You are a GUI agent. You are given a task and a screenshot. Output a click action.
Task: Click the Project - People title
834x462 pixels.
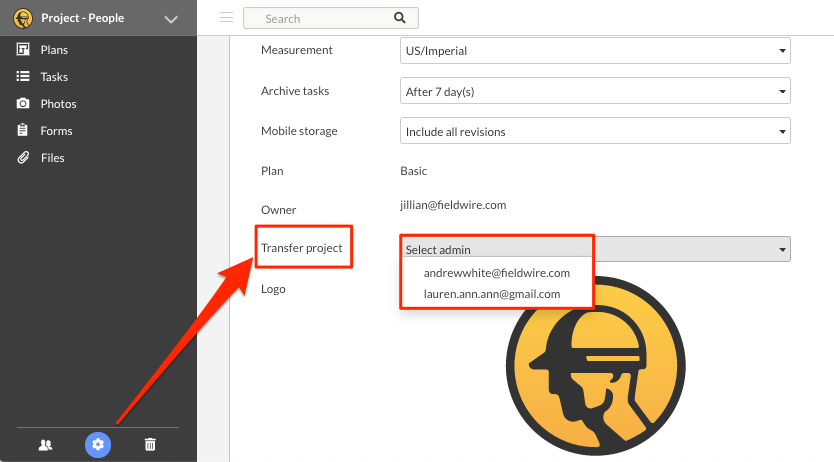[x=82, y=18]
